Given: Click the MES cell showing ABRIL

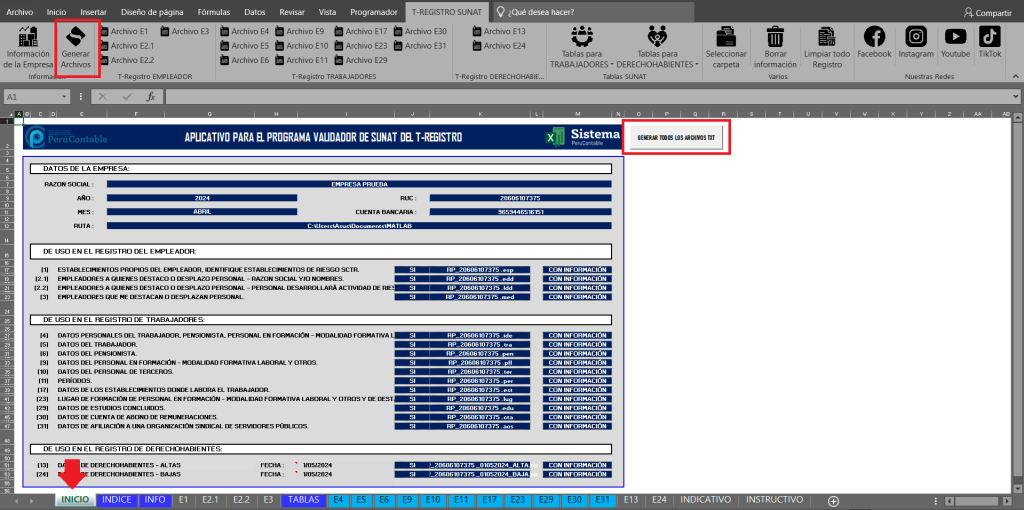Looking at the screenshot, I should 202,212.
